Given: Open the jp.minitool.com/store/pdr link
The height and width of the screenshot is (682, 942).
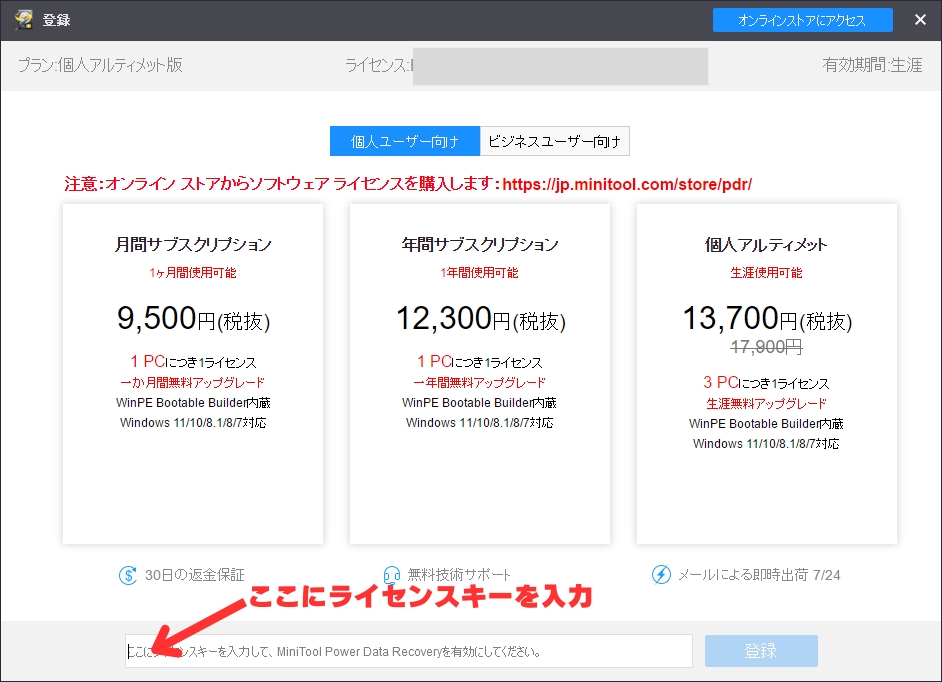Looking at the screenshot, I should click(627, 184).
